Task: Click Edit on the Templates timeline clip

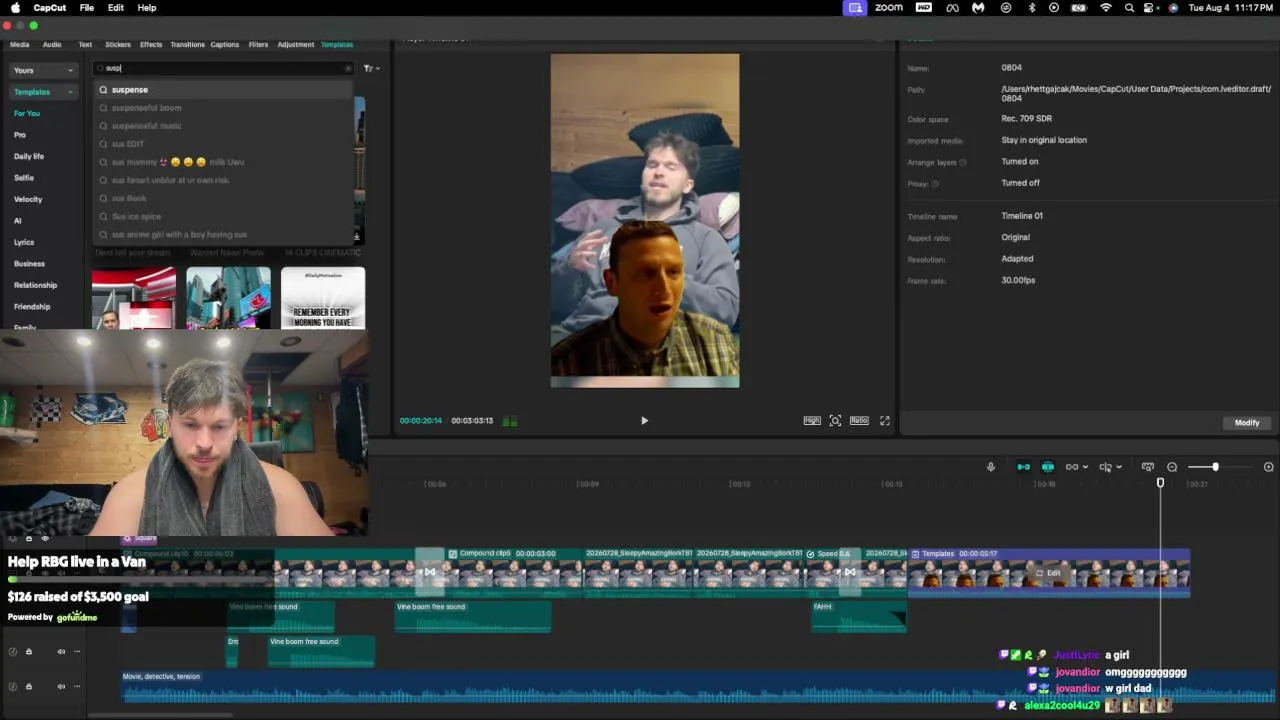Action: (x=1049, y=573)
